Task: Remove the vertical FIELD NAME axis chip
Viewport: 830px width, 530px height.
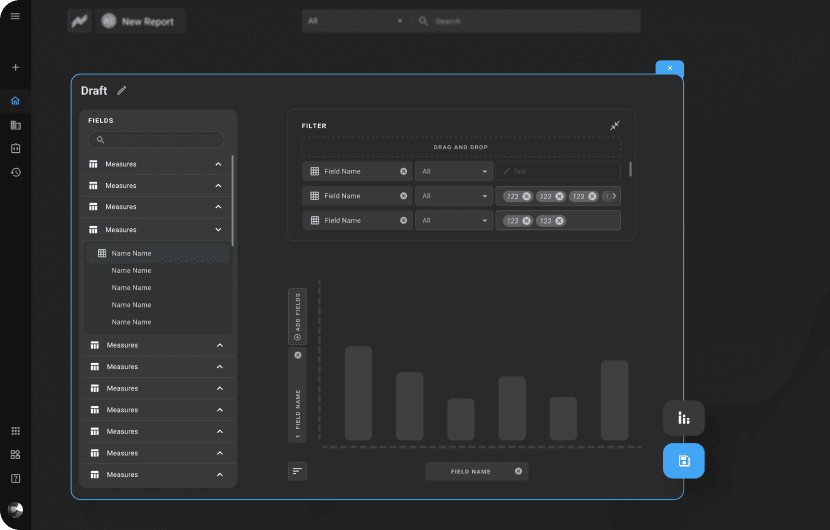Action: (x=298, y=355)
